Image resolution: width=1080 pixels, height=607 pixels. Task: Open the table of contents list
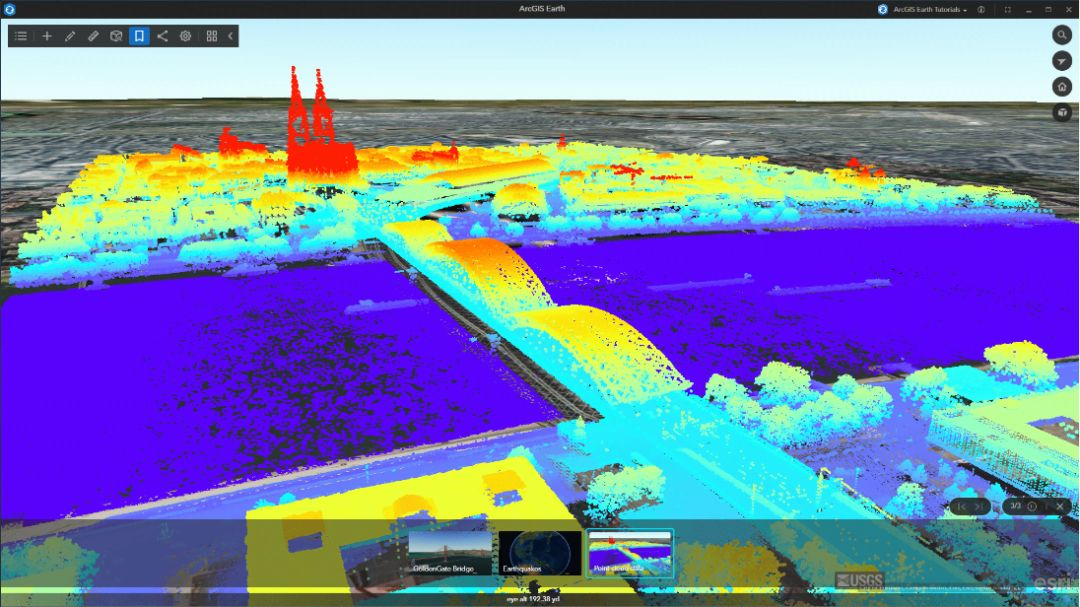click(x=21, y=36)
